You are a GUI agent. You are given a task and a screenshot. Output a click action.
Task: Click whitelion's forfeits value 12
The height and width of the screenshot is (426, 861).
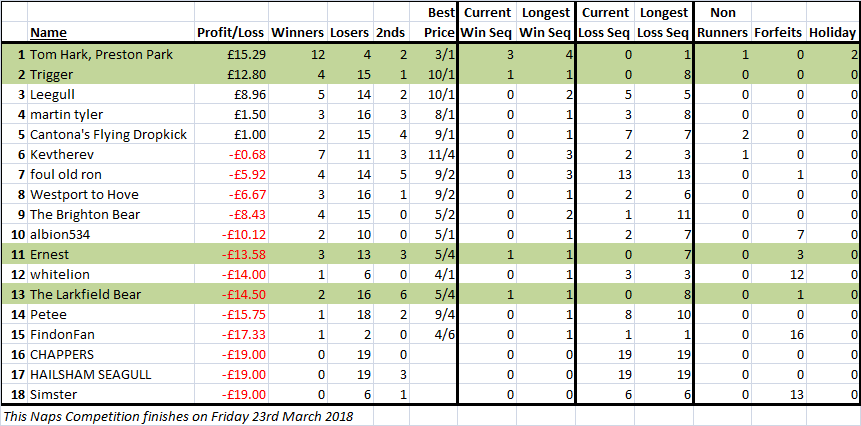coord(778,274)
